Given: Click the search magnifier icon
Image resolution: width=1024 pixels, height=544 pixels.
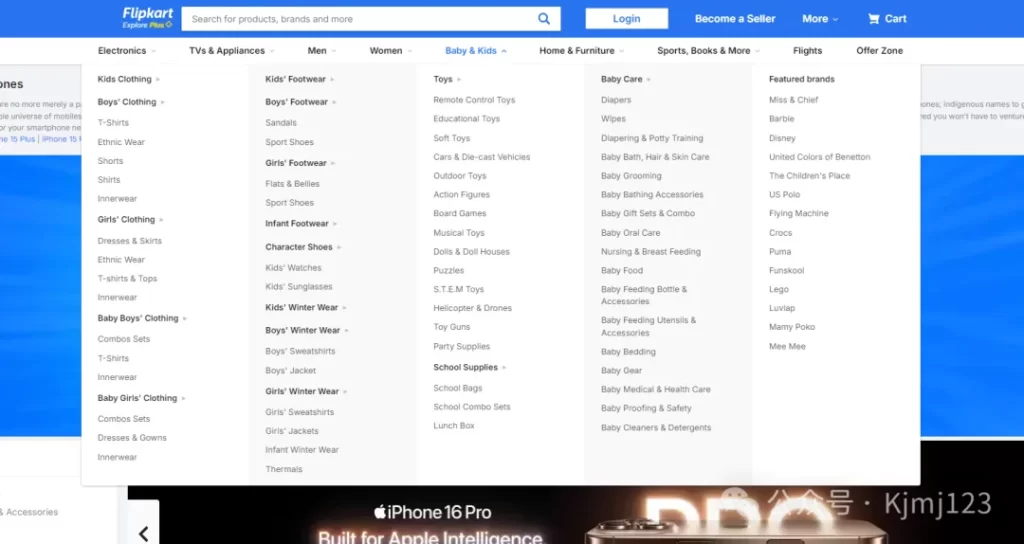Looking at the screenshot, I should 543,19.
